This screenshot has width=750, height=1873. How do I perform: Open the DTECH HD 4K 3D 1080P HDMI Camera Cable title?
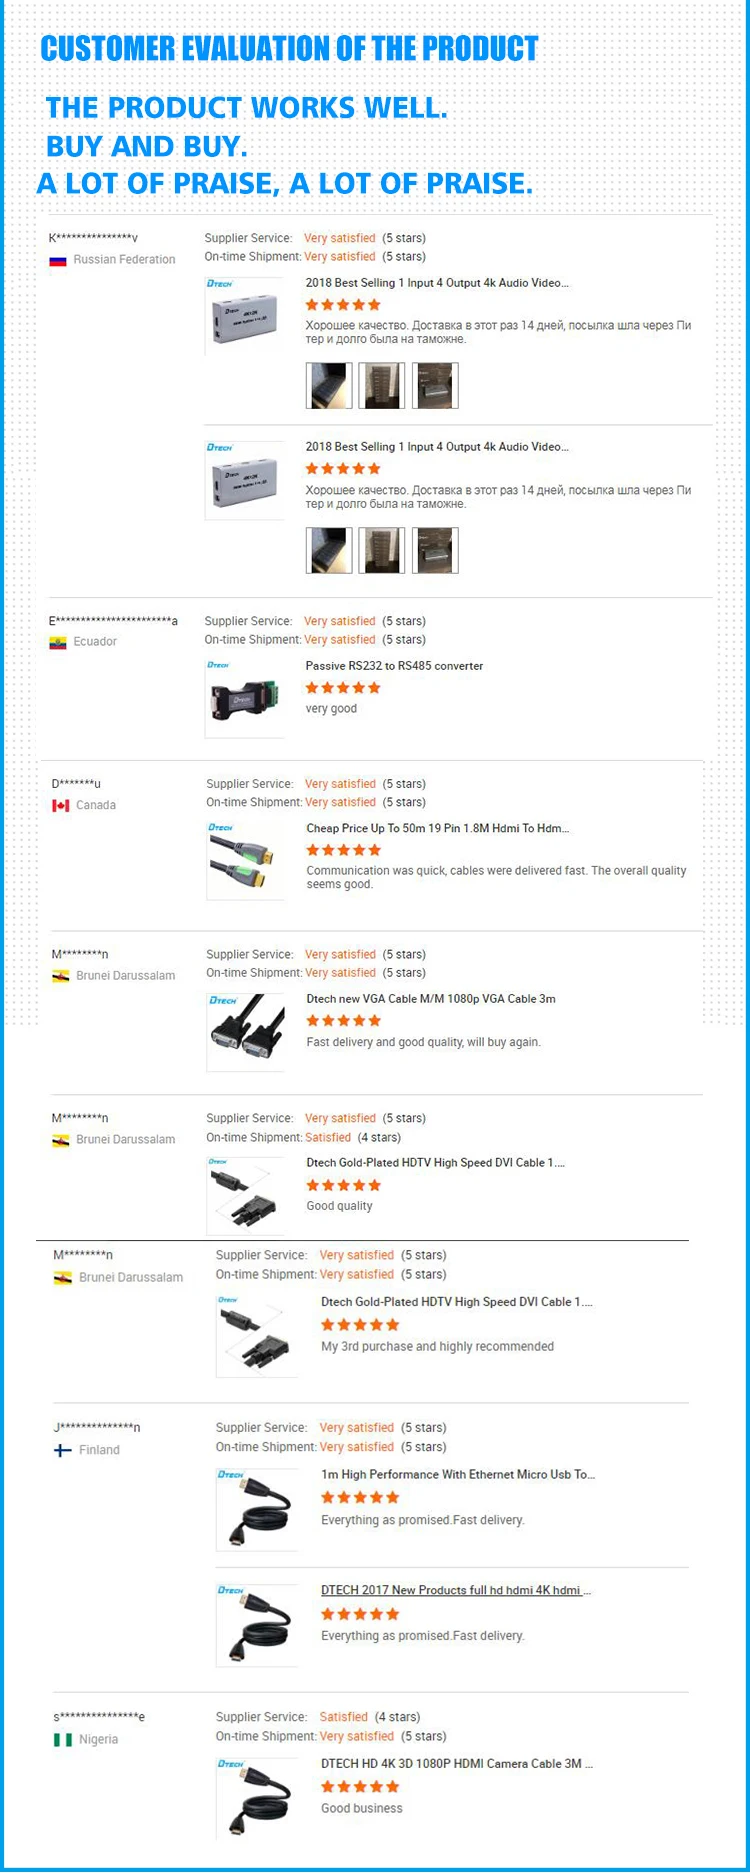tap(457, 1763)
